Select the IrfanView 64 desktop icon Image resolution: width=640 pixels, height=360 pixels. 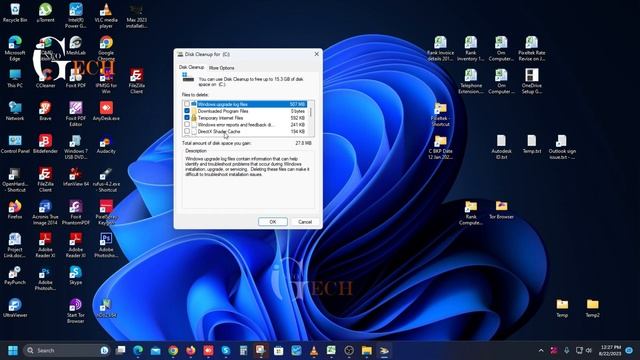[x=76, y=177]
